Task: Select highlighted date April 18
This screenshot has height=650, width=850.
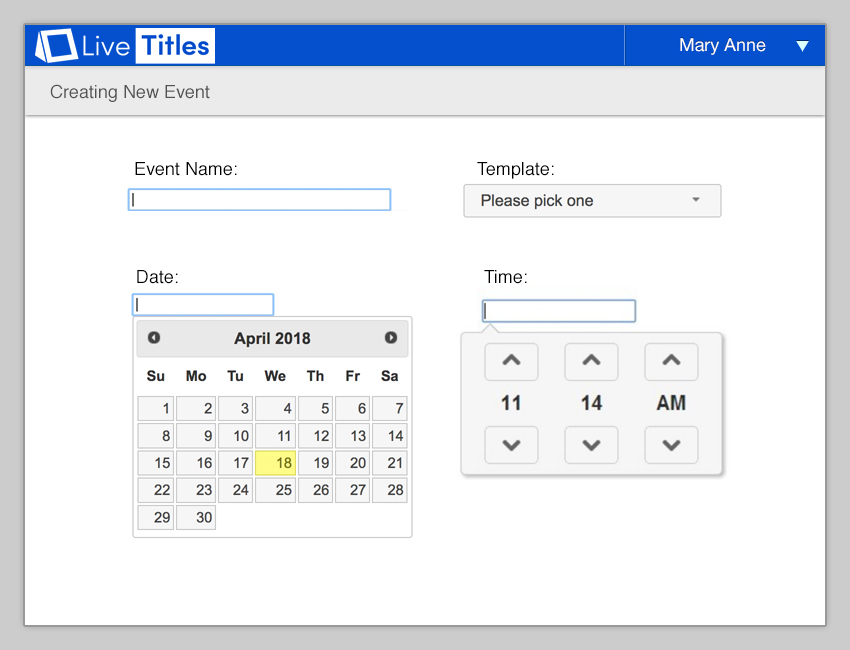Action: click(x=276, y=463)
